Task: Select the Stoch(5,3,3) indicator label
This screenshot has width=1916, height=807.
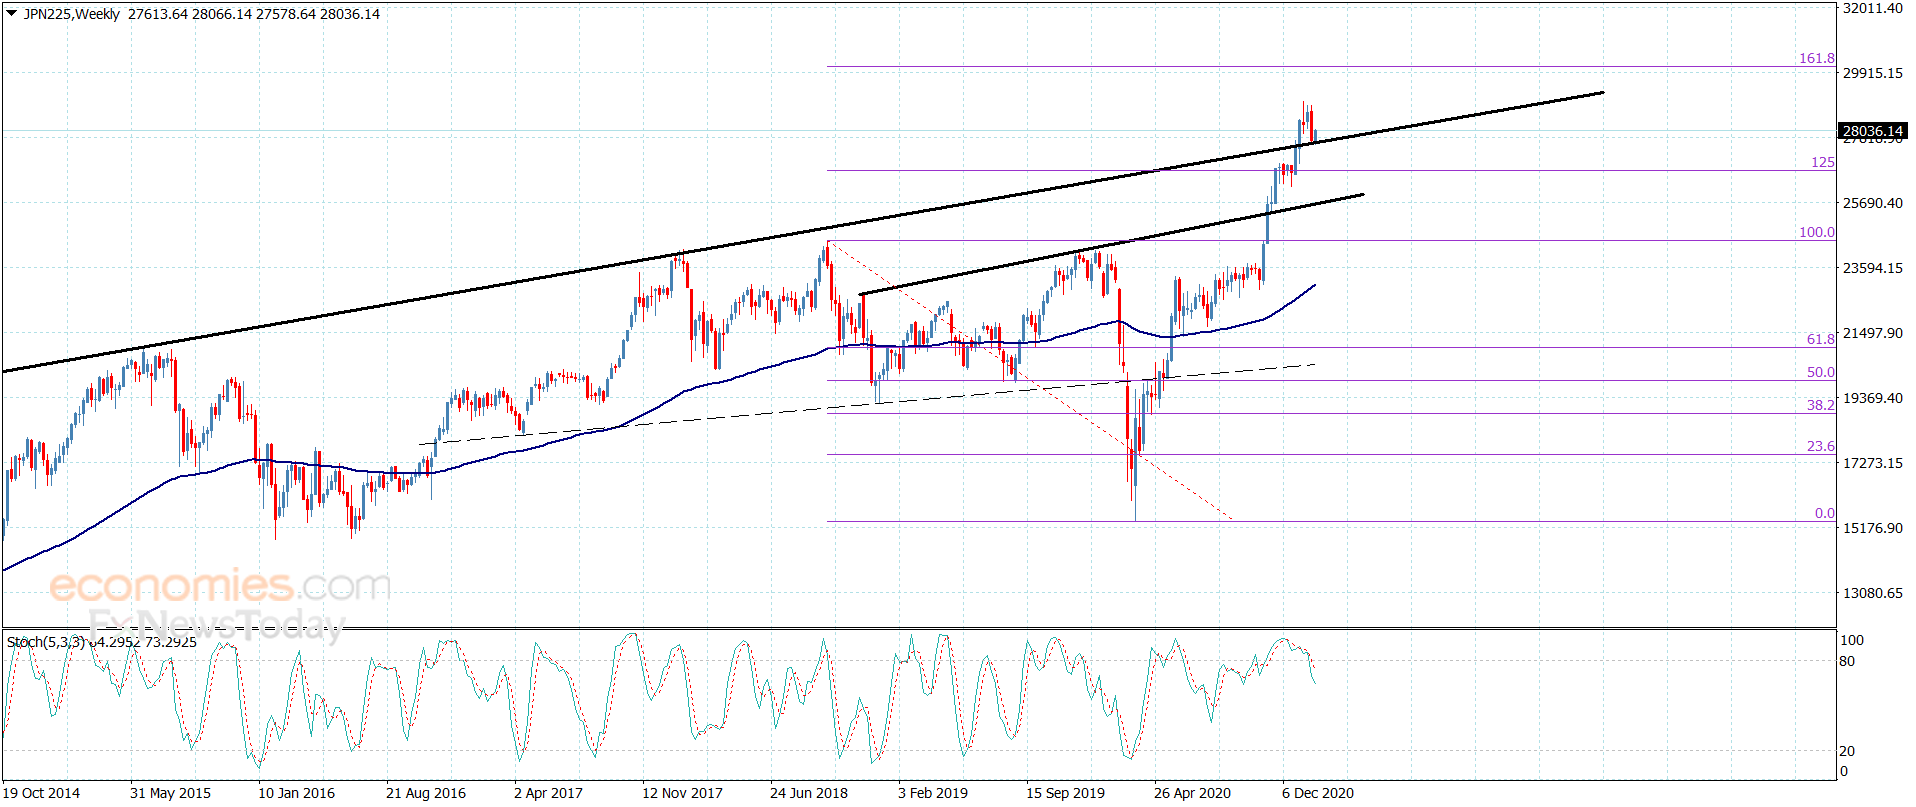Action: point(46,642)
